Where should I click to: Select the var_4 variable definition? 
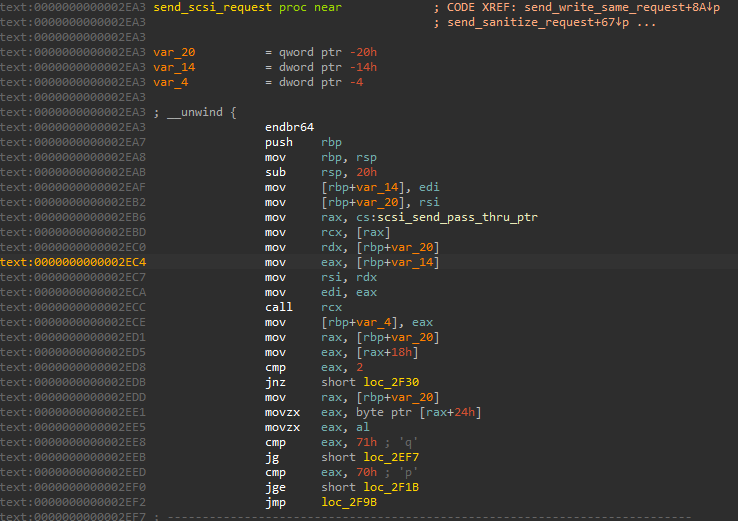point(170,82)
